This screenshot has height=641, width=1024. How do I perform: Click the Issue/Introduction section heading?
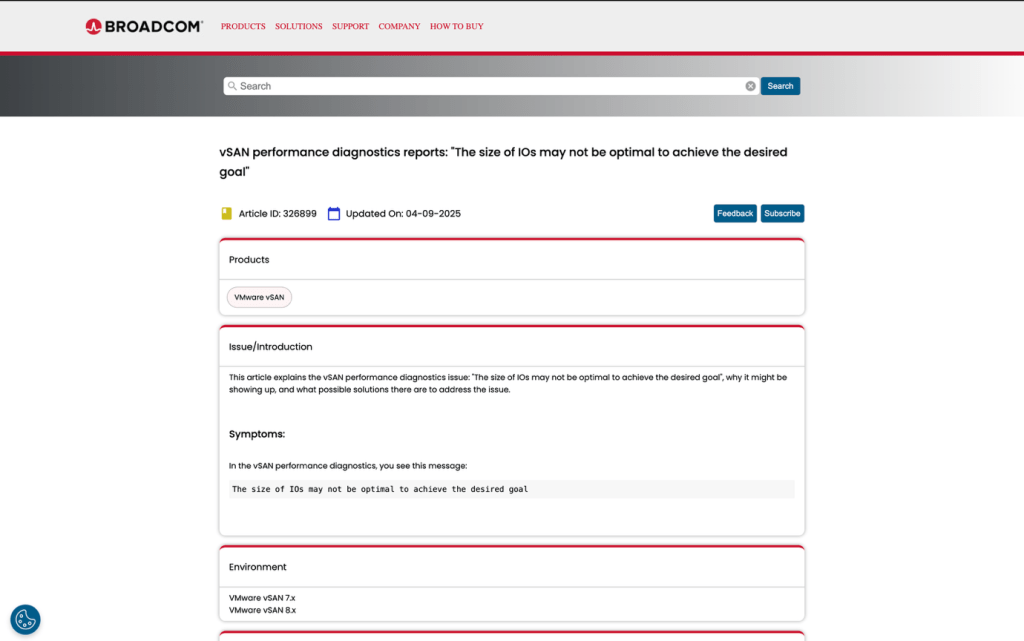270,347
